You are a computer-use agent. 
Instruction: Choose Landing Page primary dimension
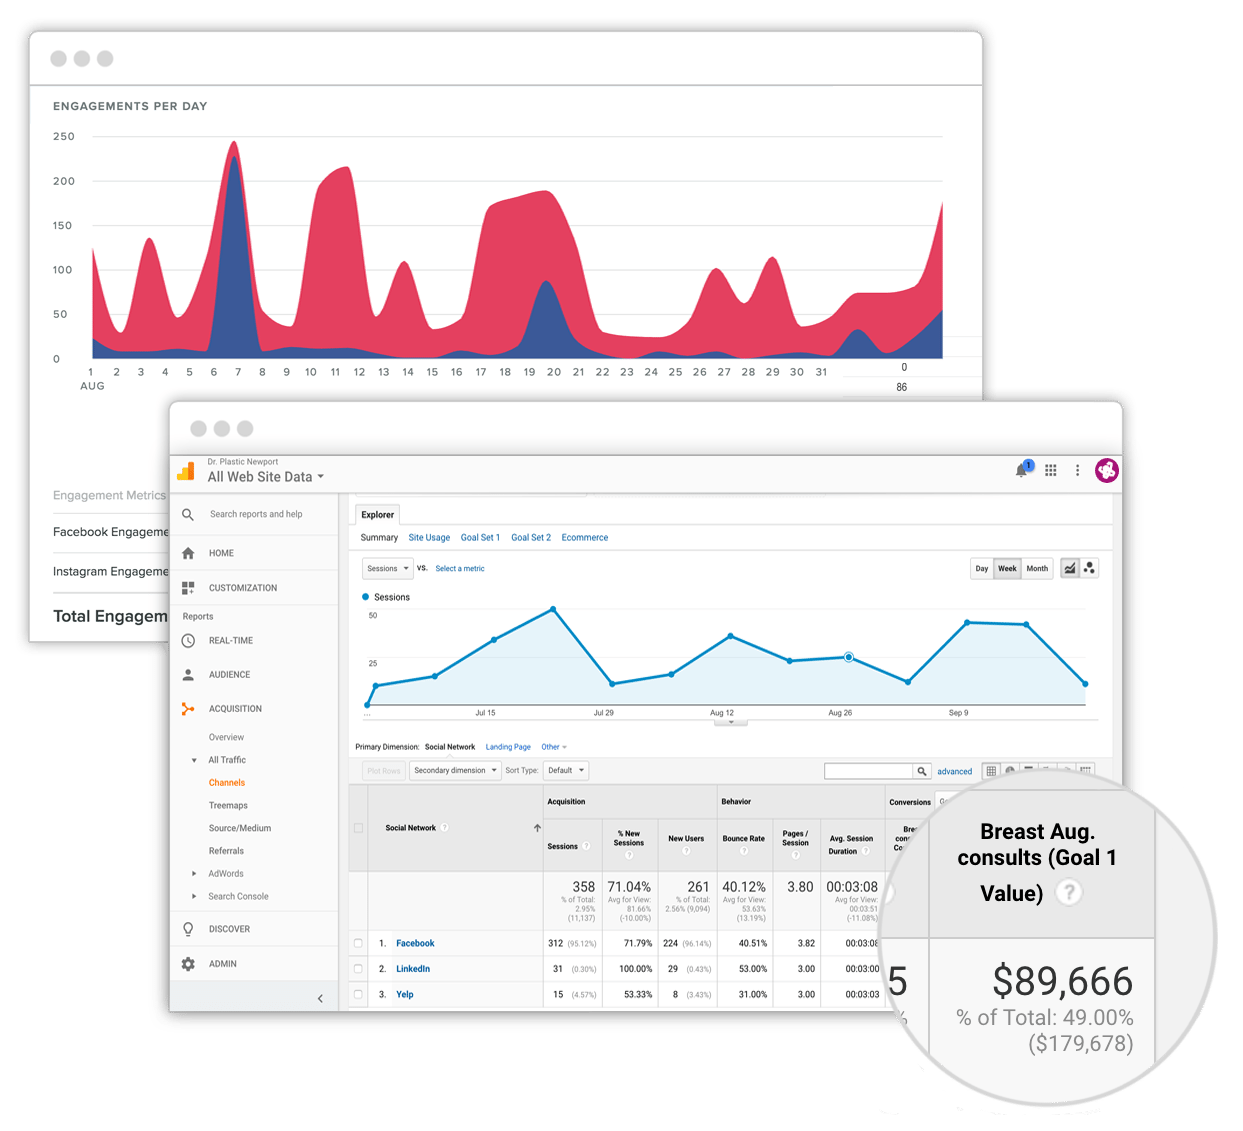[x=508, y=747]
